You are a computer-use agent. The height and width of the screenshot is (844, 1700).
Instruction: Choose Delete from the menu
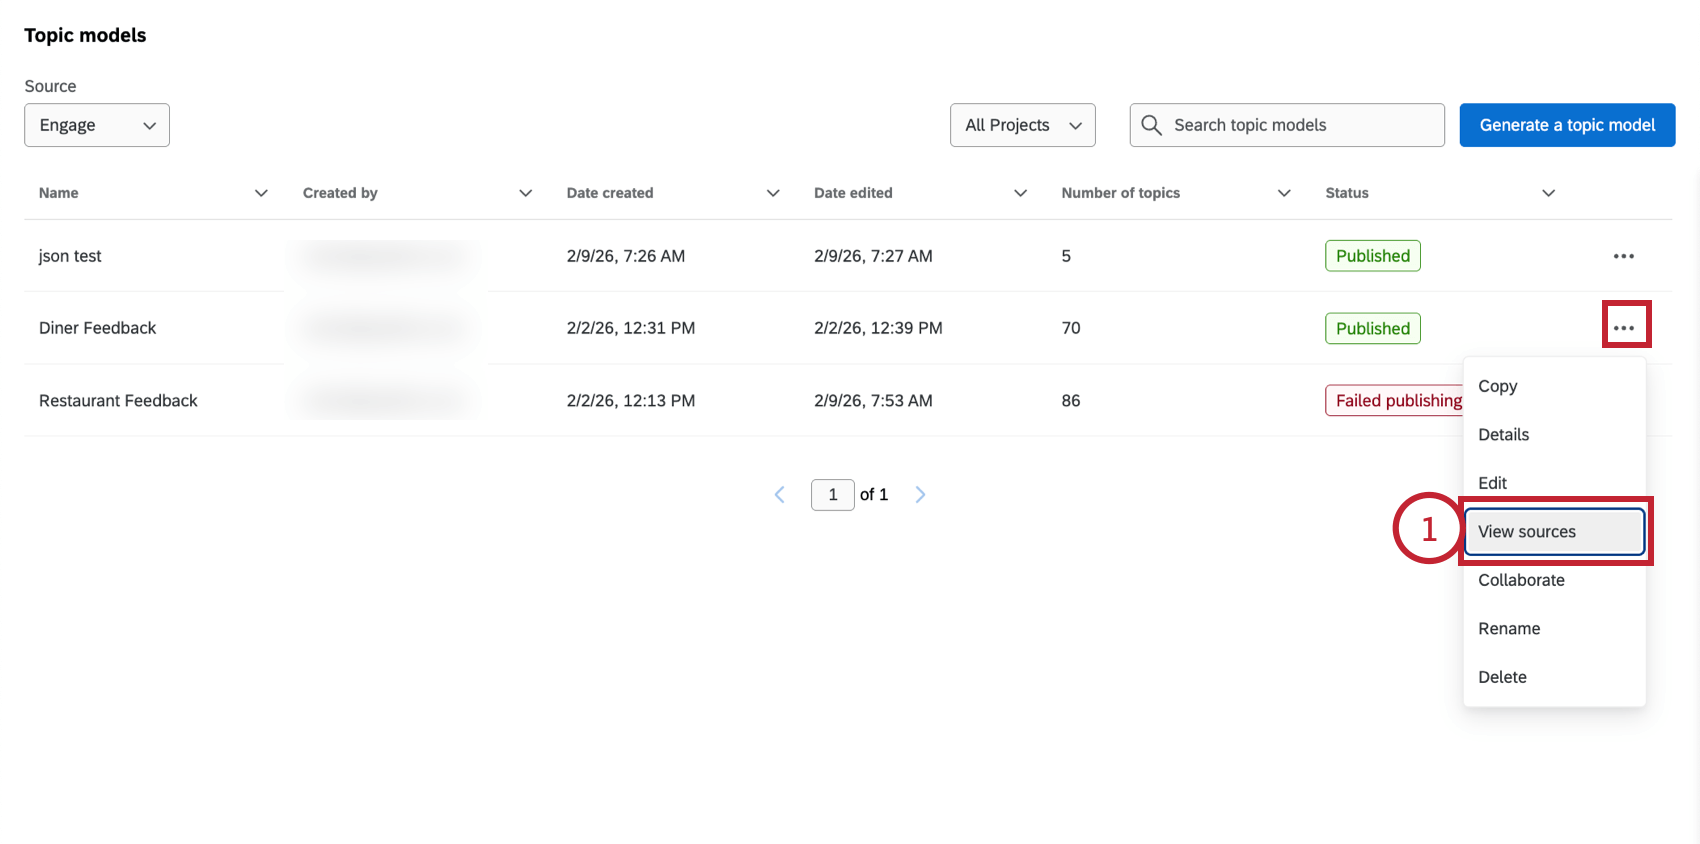click(x=1502, y=677)
